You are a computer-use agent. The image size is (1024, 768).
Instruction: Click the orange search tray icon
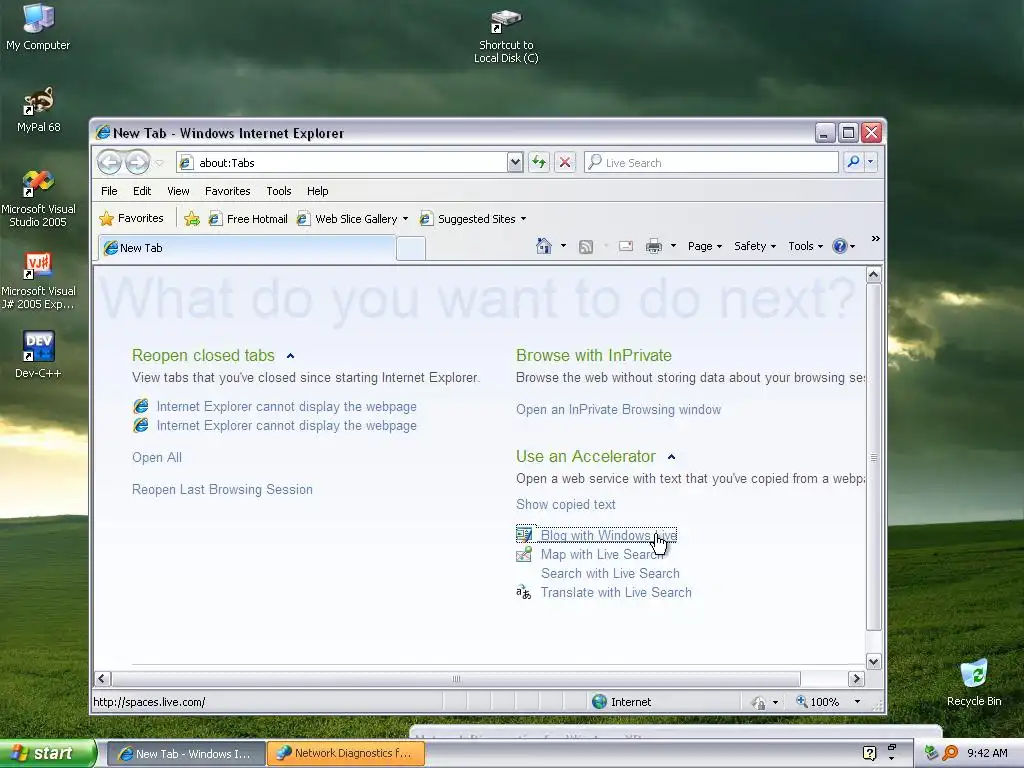coord(950,753)
